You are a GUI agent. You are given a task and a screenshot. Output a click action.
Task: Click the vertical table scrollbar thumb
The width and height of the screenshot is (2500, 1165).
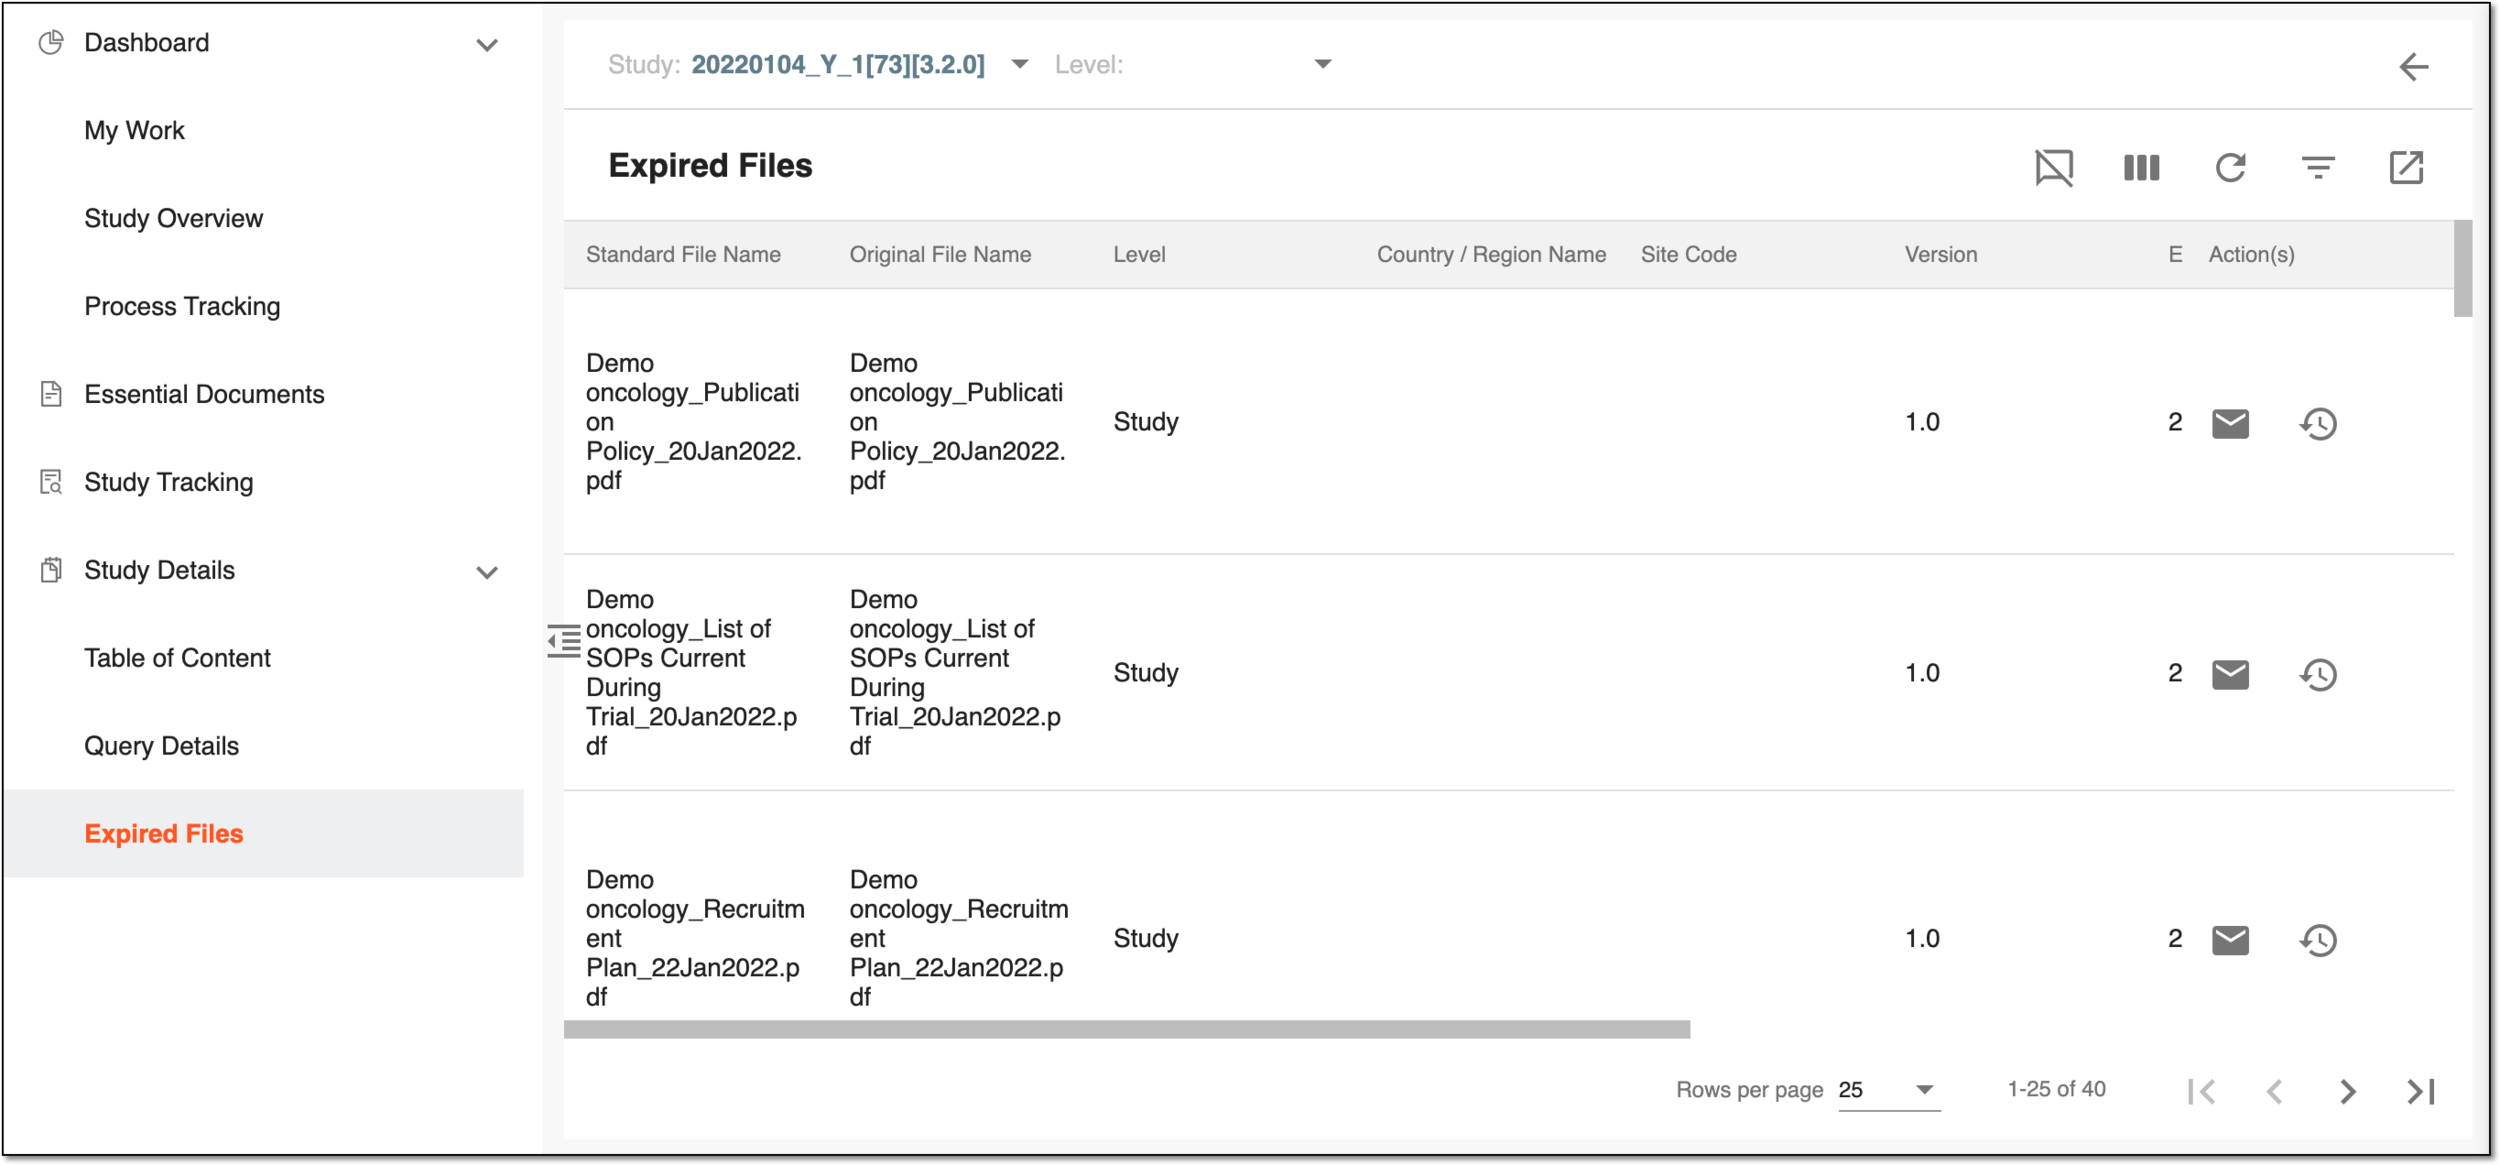click(x=2462, y=269)
